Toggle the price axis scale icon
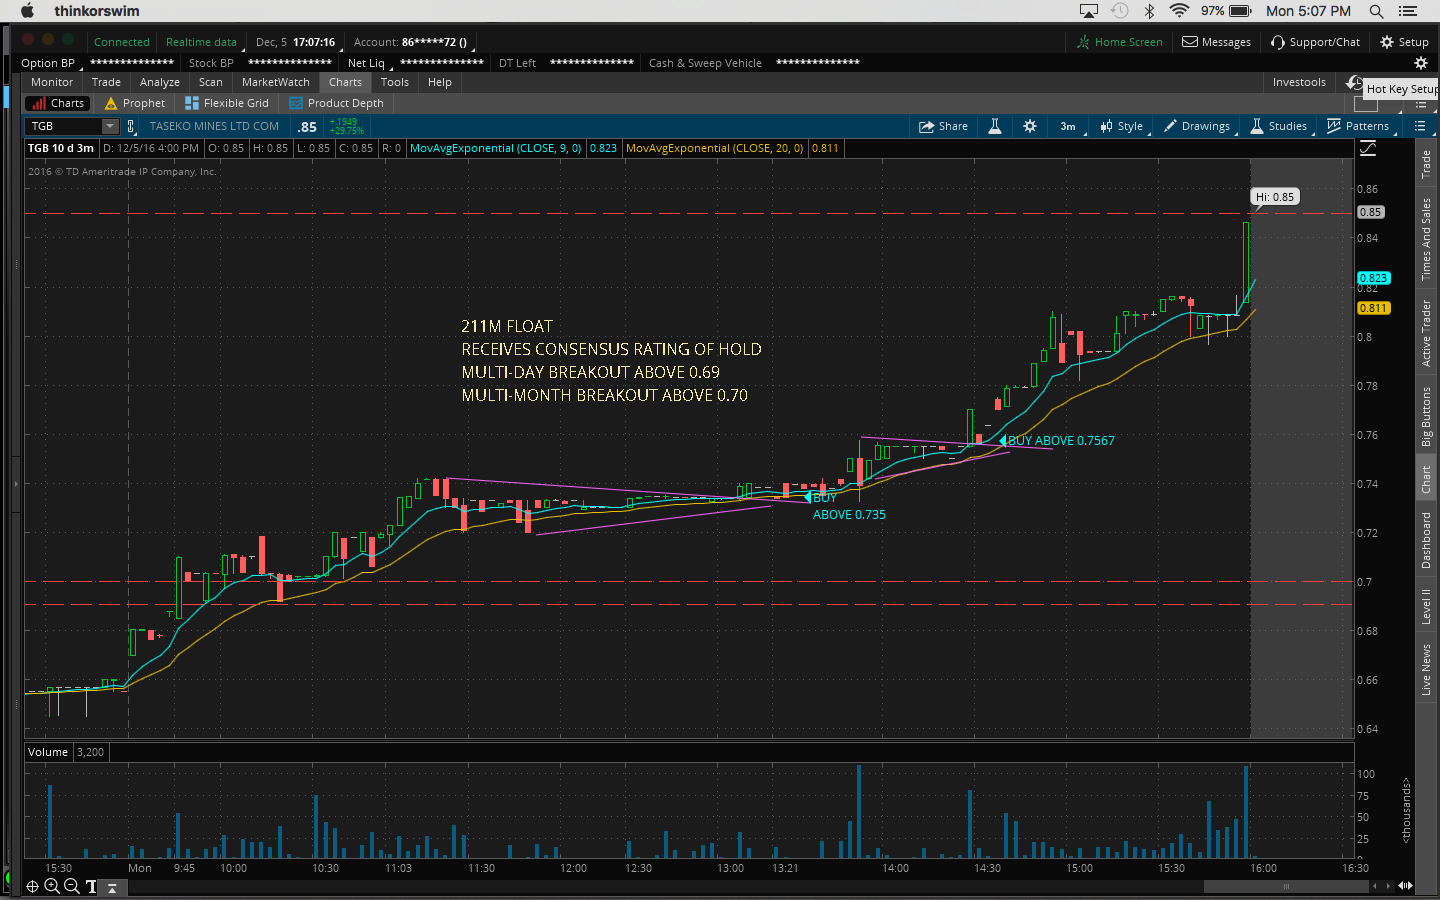The image size is (1440, 900). click(1368, 148)
